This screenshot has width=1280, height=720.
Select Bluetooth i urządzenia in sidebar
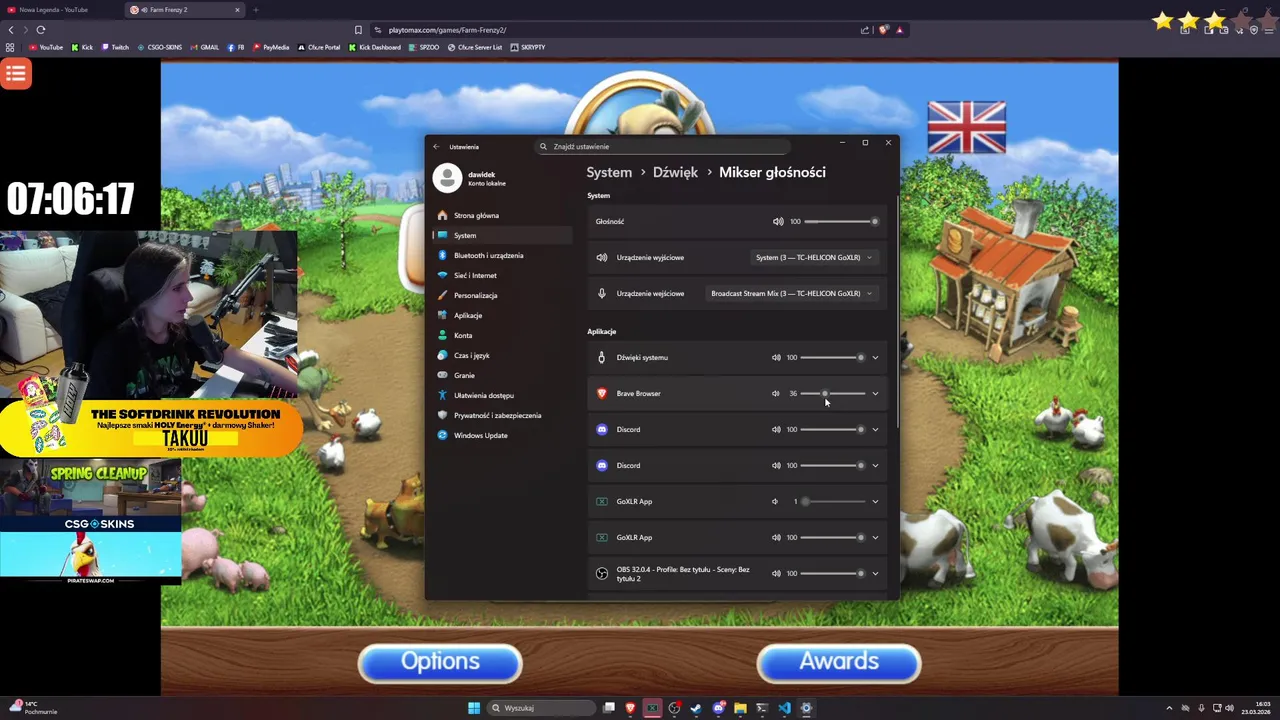[503, 255]
